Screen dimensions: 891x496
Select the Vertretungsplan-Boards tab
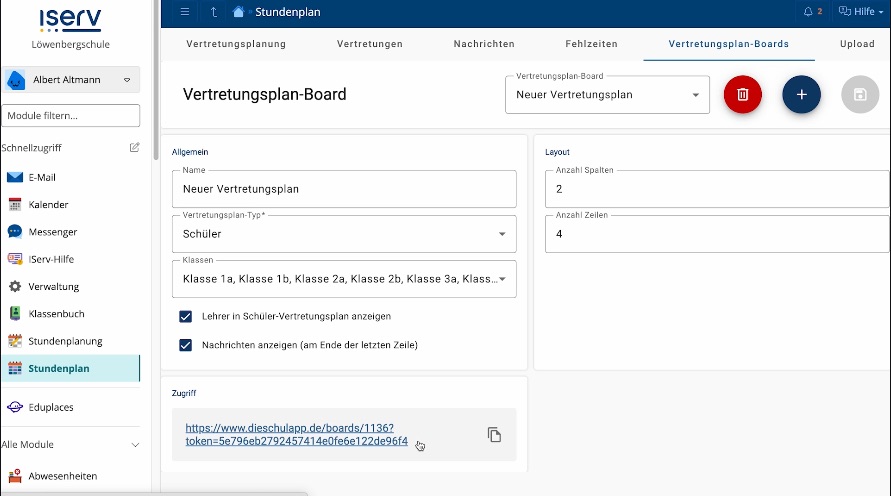click(x=728, y=44)
